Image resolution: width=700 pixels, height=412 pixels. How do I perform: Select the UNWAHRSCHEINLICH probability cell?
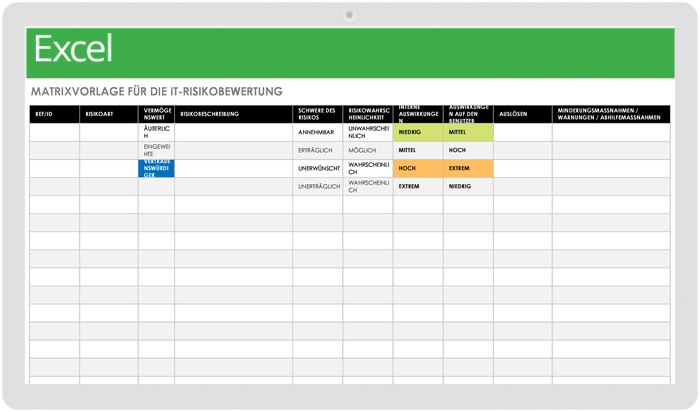tap(368, 133)
